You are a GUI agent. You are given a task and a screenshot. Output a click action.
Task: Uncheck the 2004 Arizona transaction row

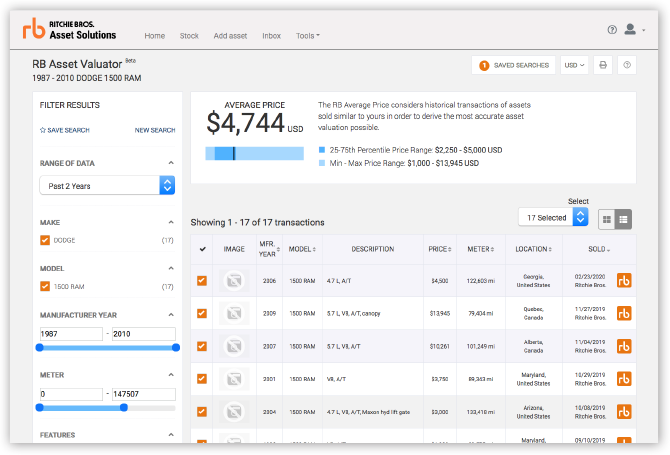coord(202,411)
